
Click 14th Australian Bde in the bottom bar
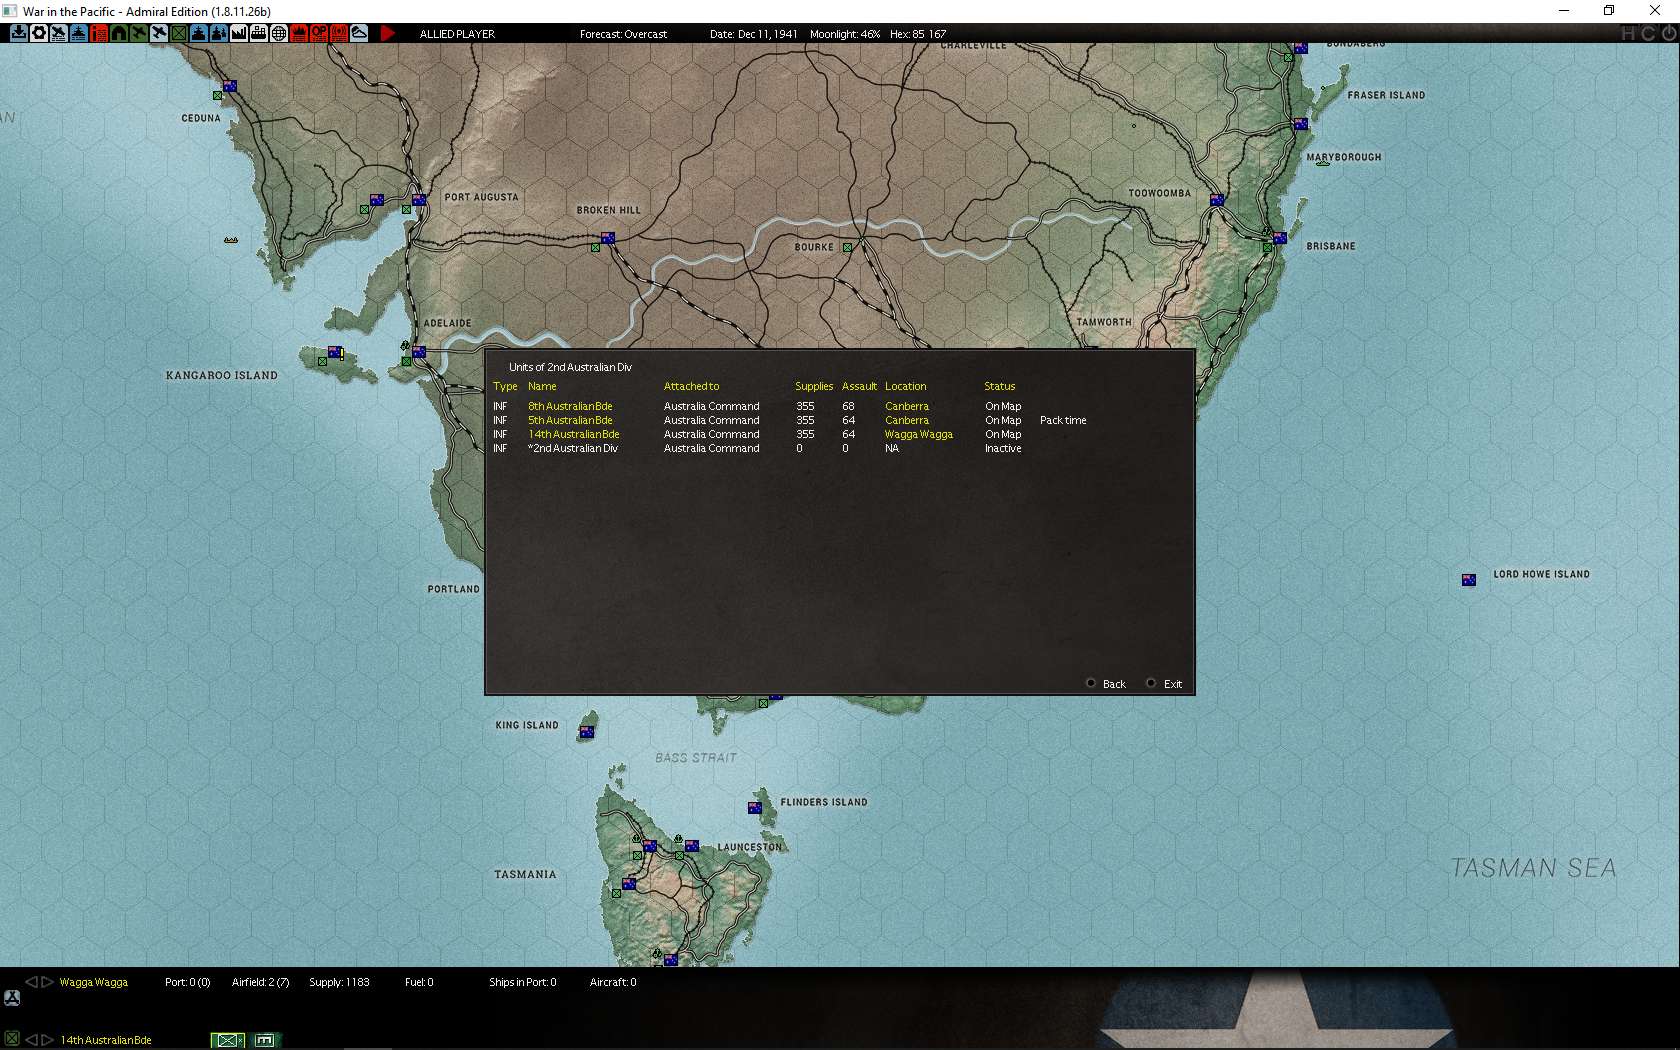click(106, 1040)
